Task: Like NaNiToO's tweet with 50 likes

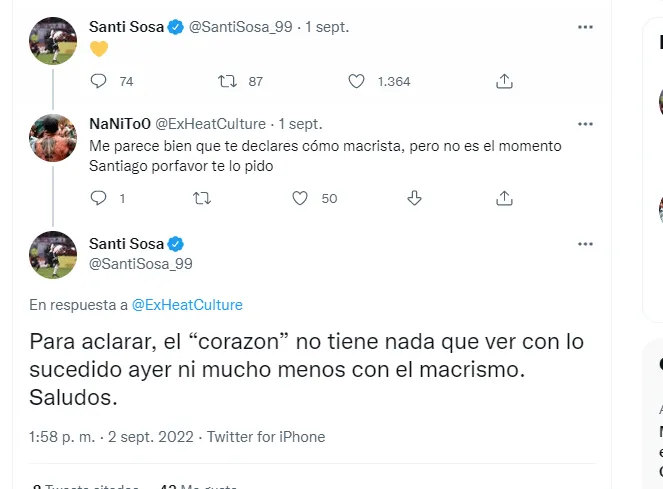Action: click(300, 198)
